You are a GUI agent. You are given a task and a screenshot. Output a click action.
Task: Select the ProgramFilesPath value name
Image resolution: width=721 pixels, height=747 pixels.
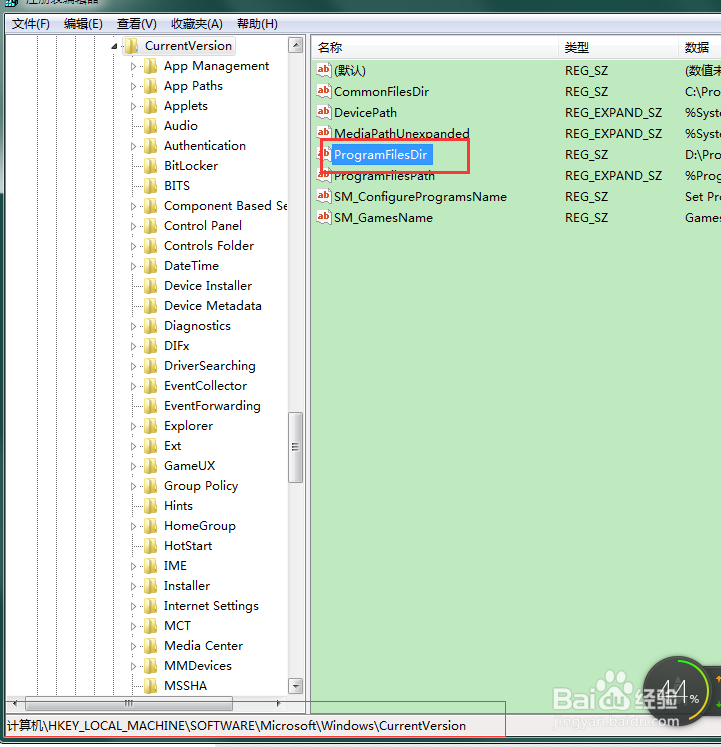pyautogui.click(x=384, y=176)
